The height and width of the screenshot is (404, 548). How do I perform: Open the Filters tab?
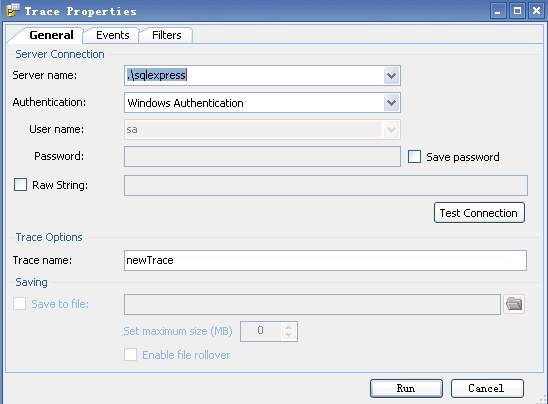coord(167,35)
